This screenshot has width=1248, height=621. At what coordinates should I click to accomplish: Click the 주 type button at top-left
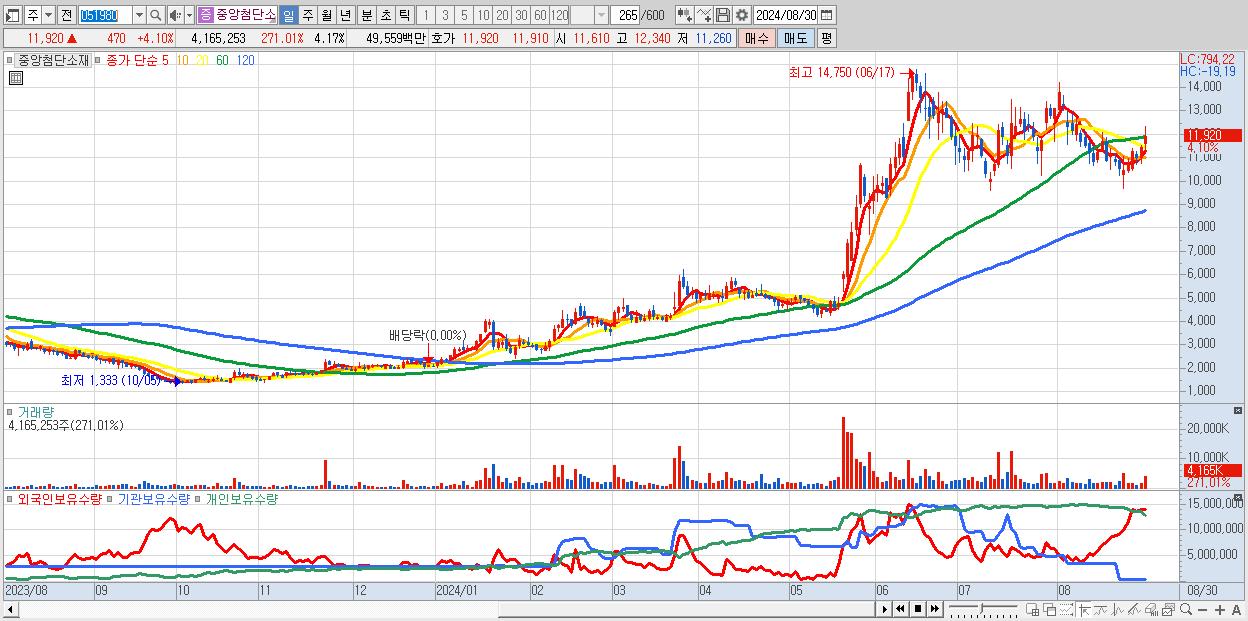(x=33, y=15)
